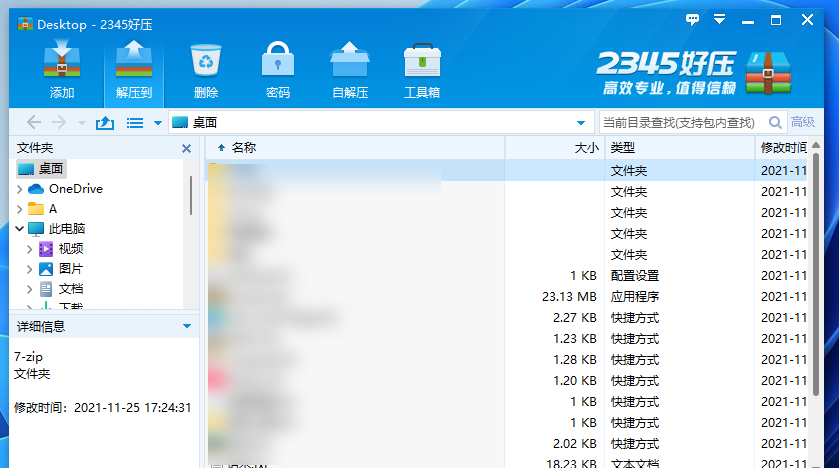Click the 解压到 (Extract to) icon
The height and width of the screenshot is (468, 839).
[134, 71]
